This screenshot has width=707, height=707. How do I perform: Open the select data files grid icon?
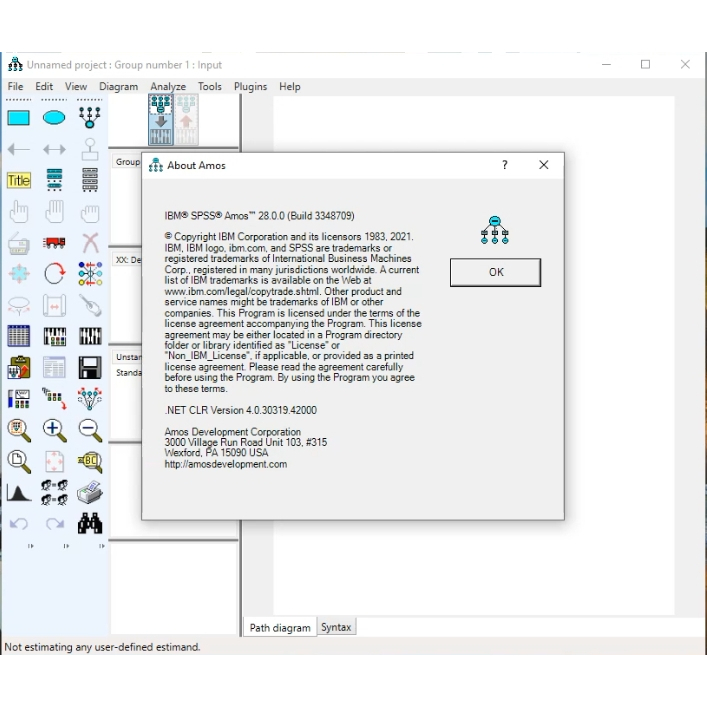point(18,336)
